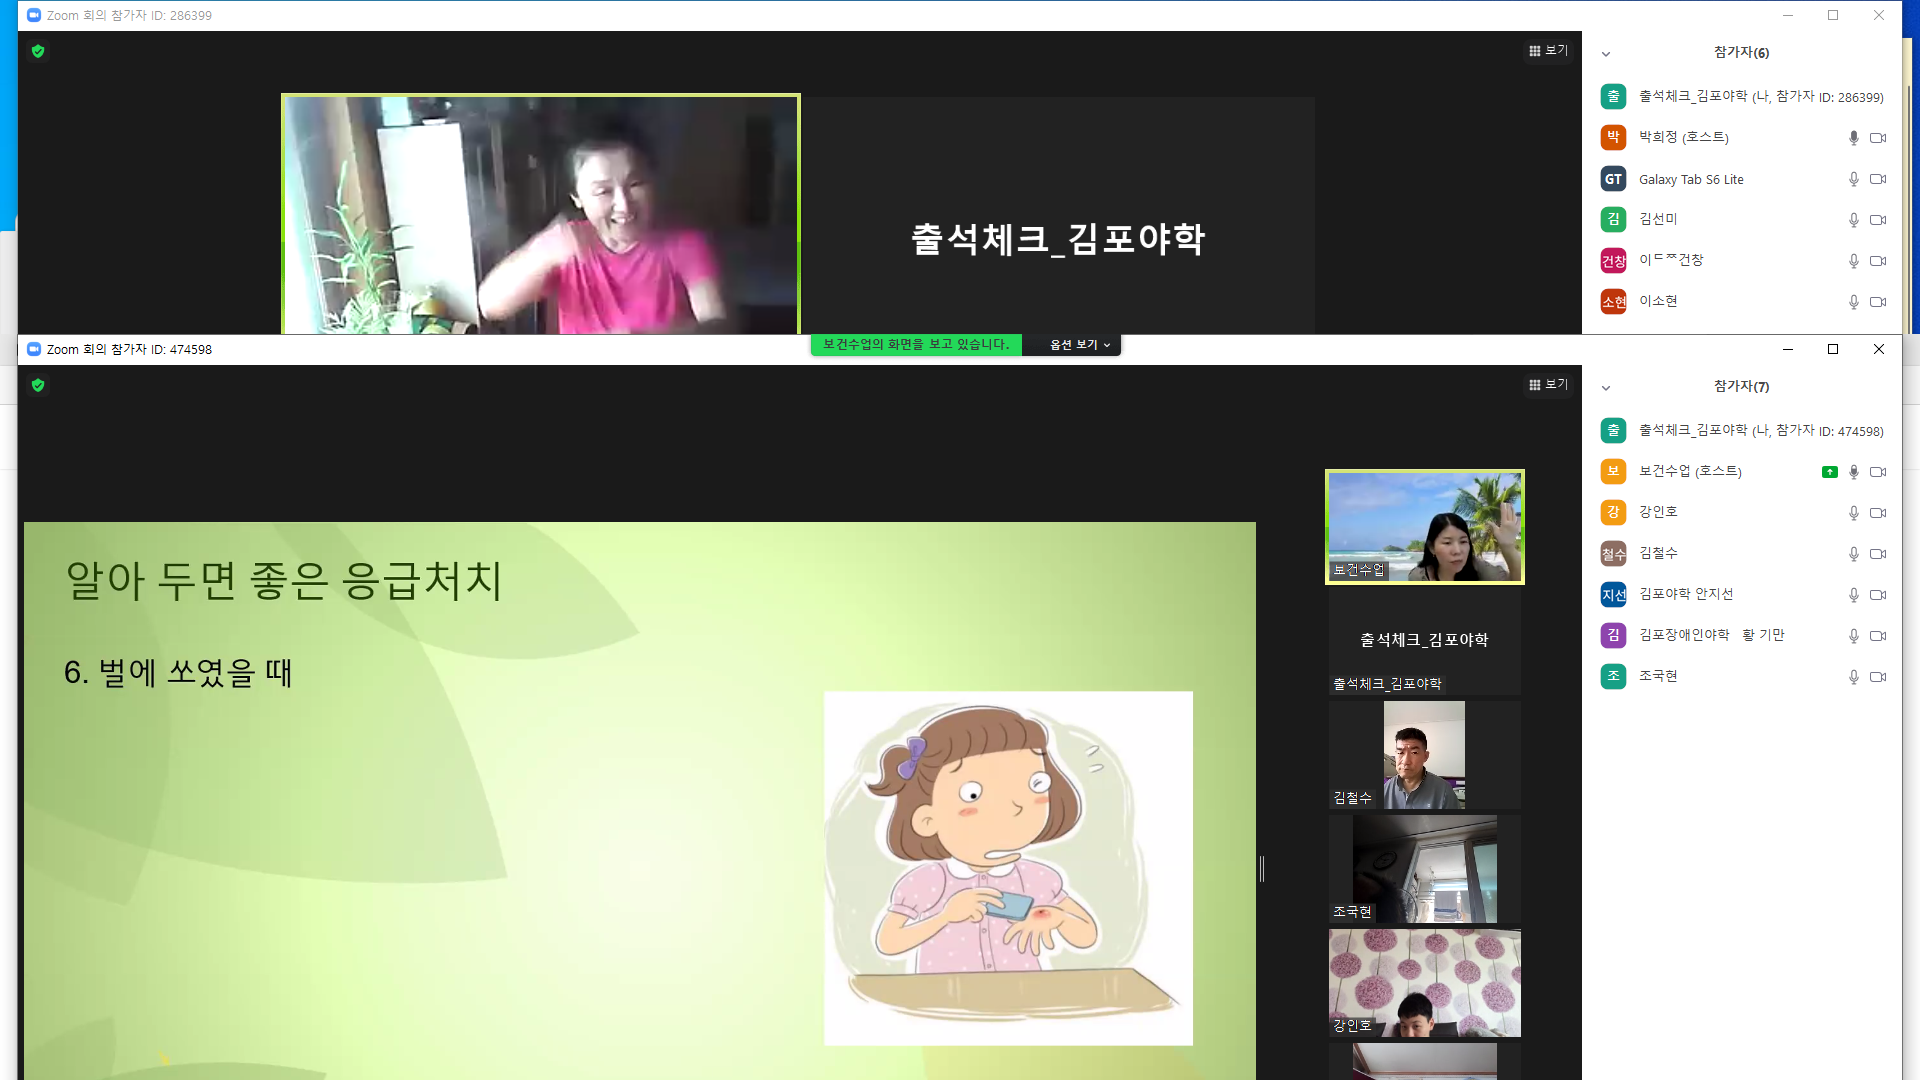Click the camera icon for 박희정 (호스트)

click(1878, 138)
